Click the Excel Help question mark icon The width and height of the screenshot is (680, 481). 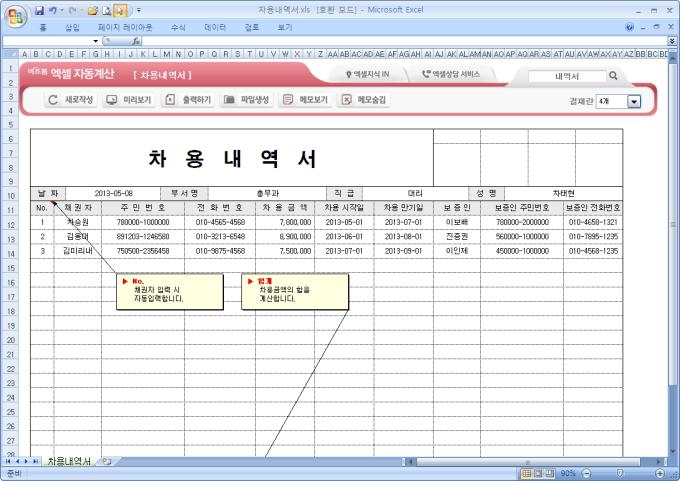(x=630, y=27)
